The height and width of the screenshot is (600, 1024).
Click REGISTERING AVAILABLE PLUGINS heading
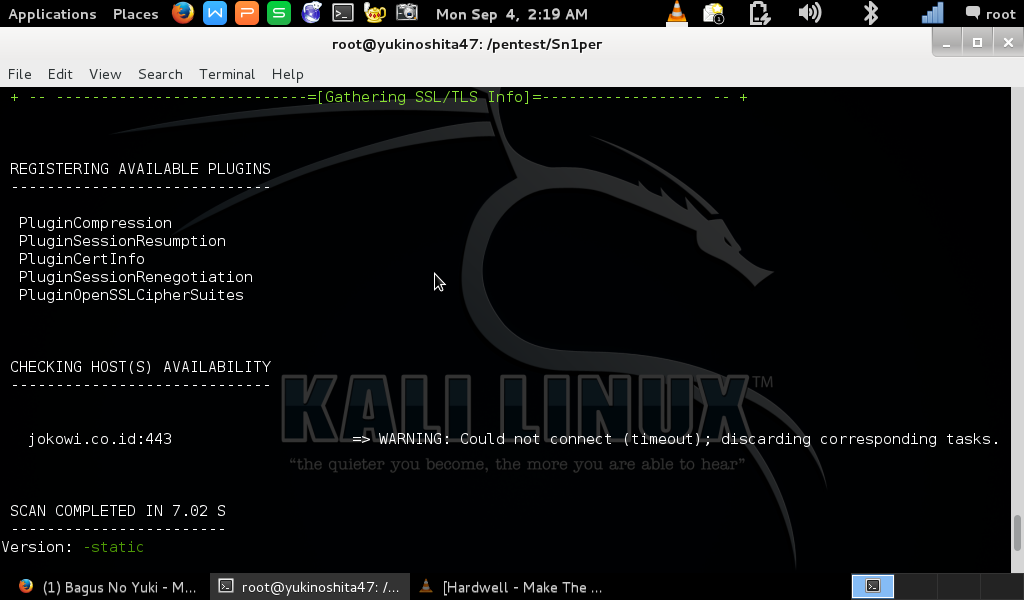click(x=140, y=169)
